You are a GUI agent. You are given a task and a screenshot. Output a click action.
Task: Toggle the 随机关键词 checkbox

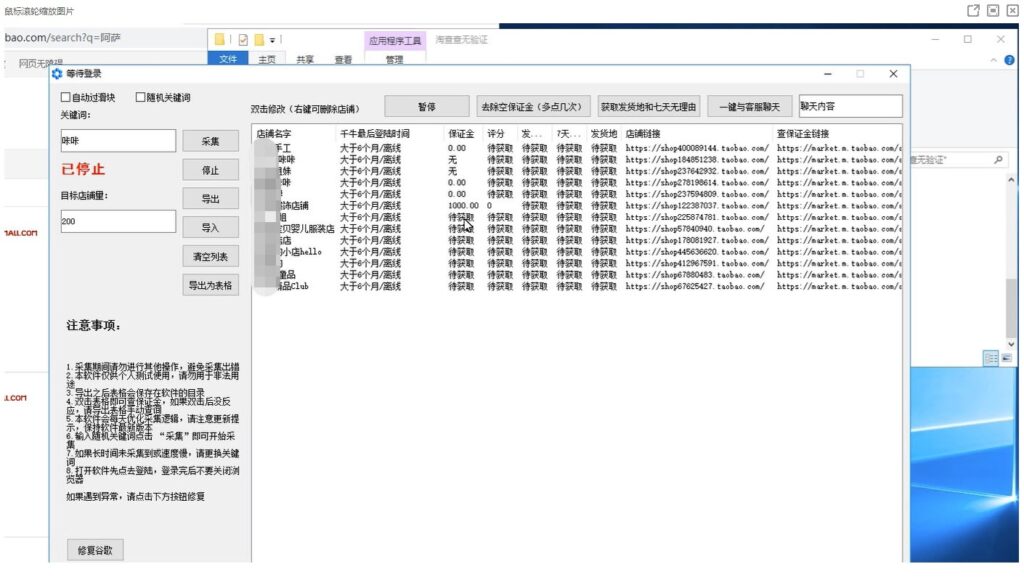140,98
